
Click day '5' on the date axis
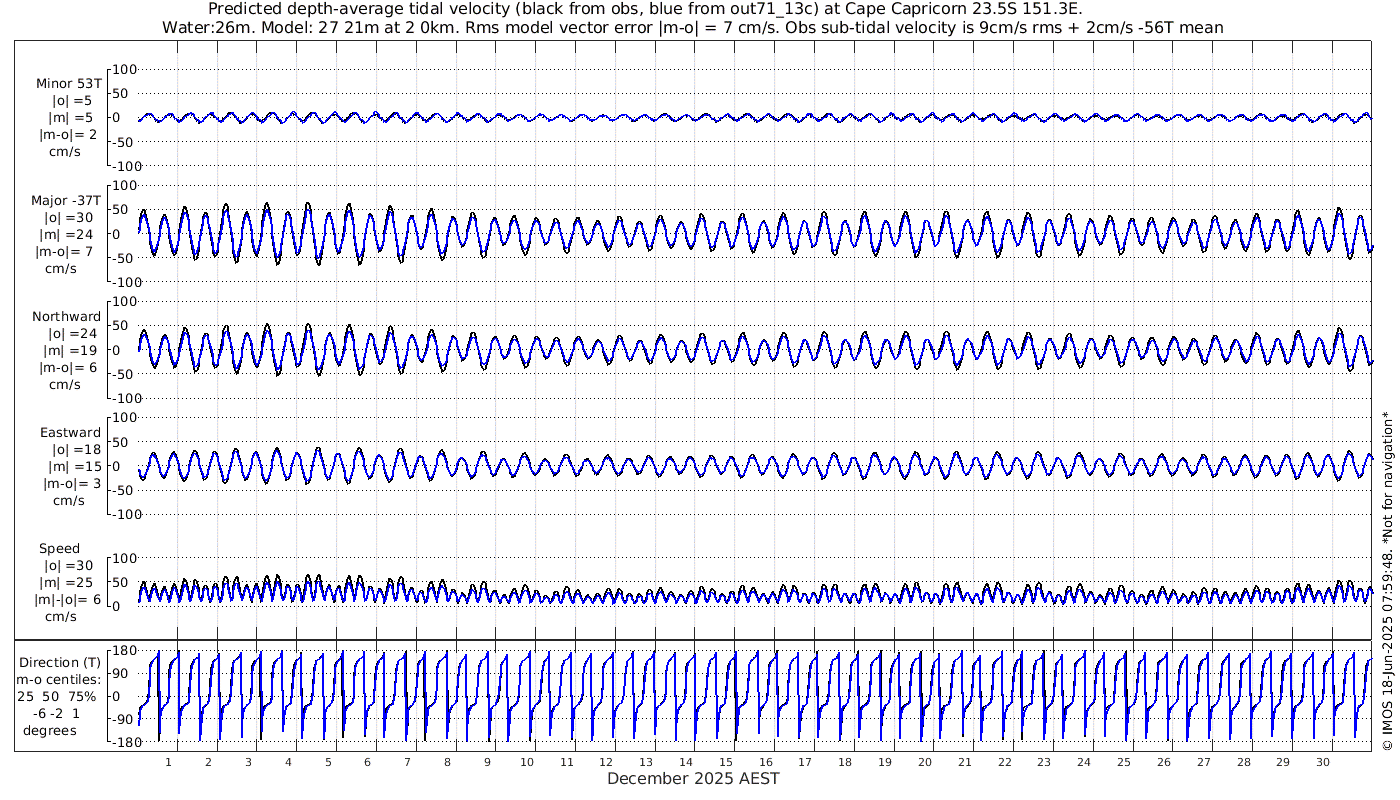coord(328,762)
